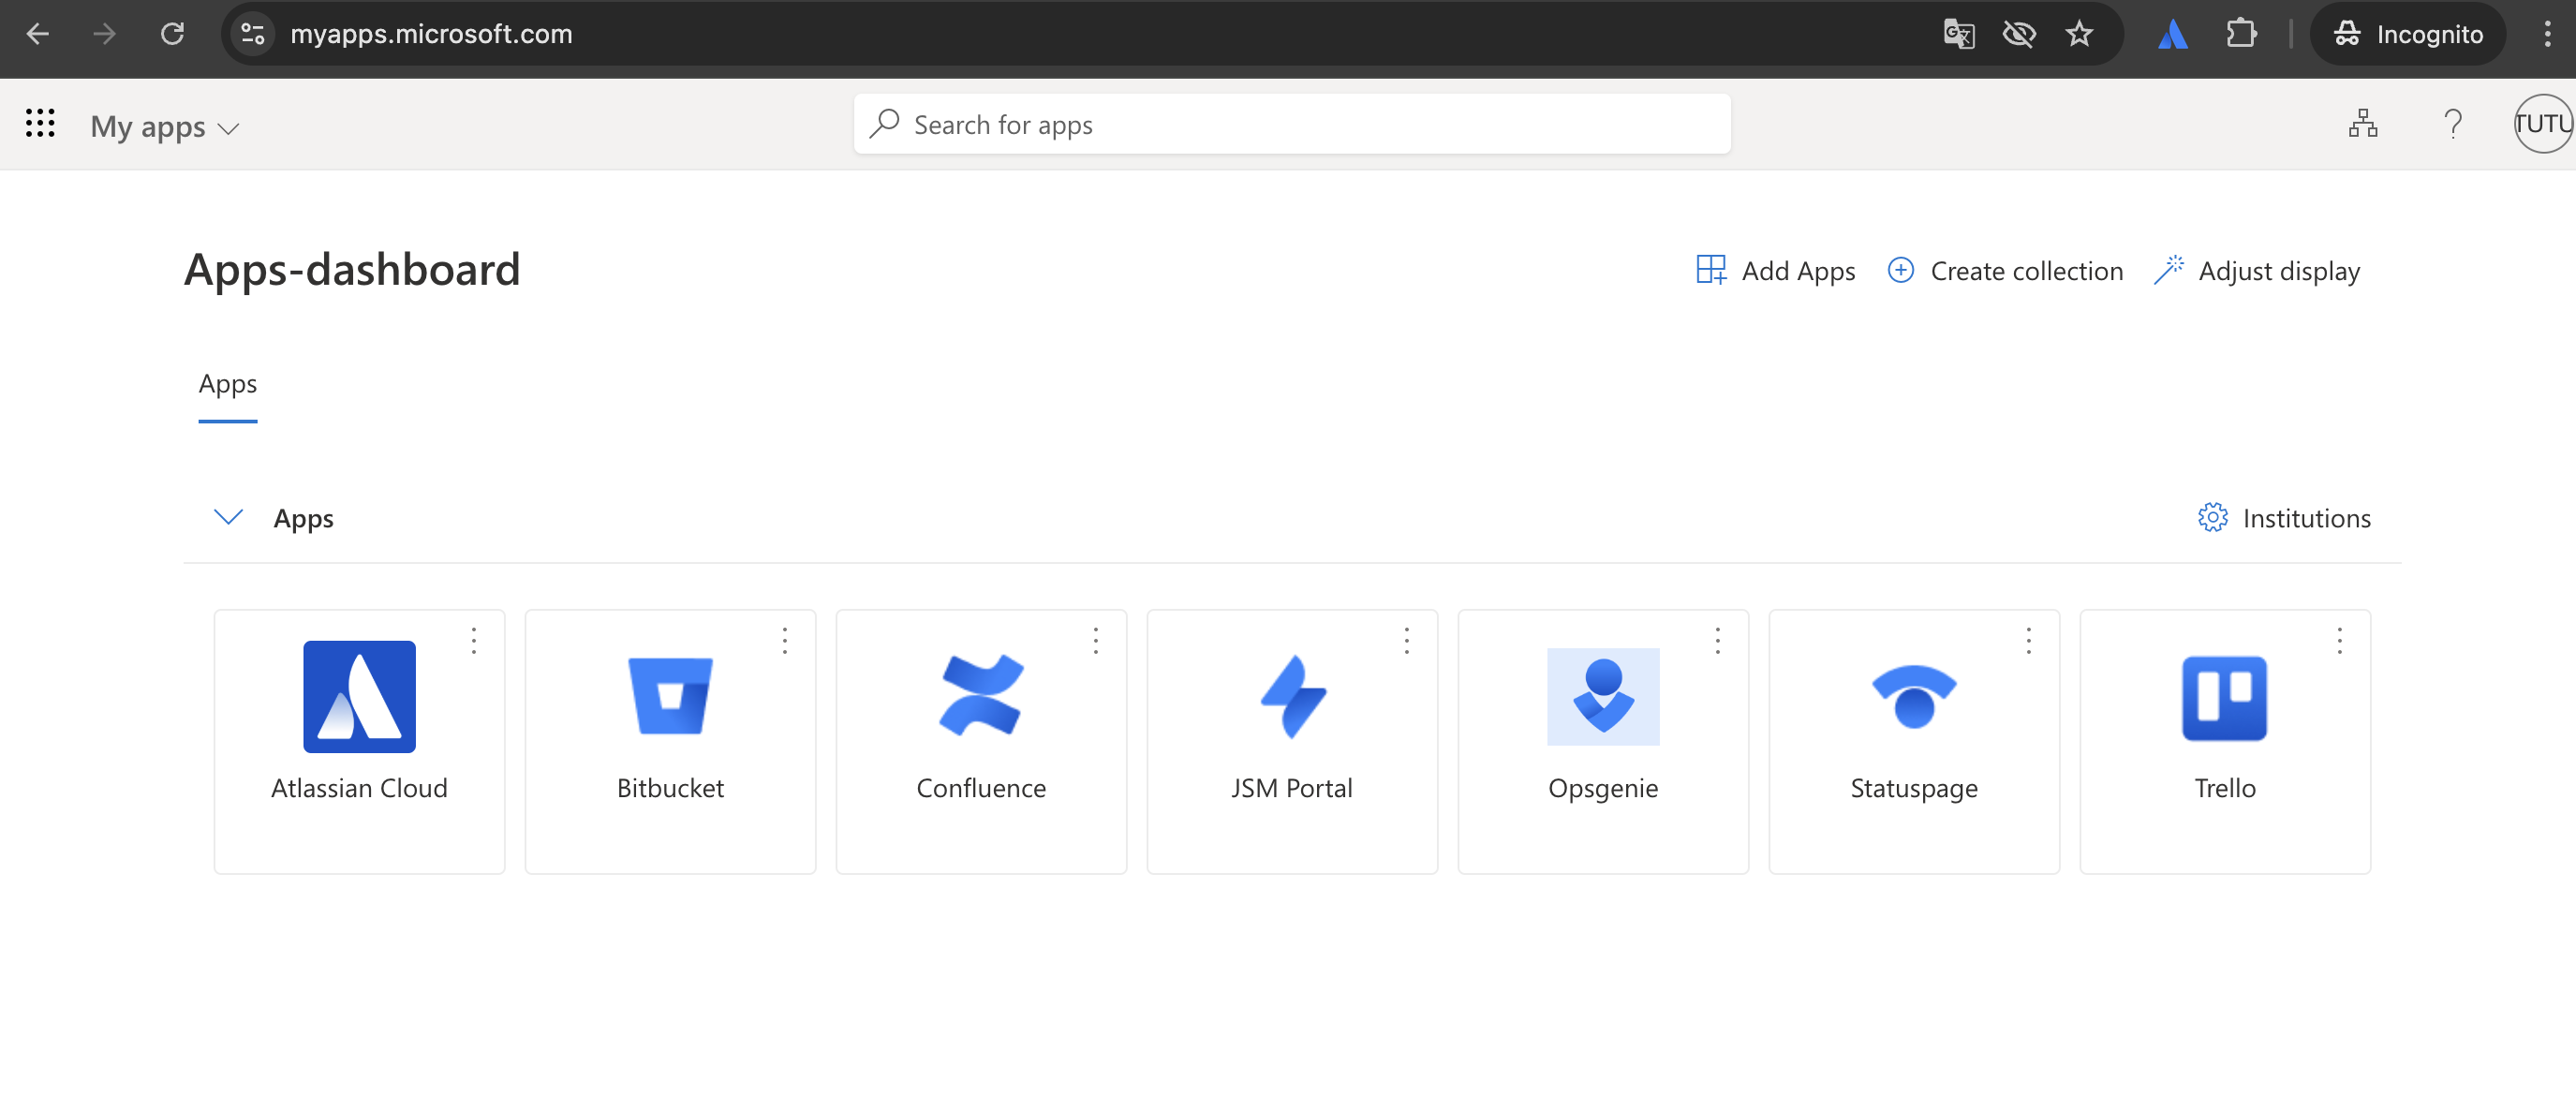Click the Institutions gear icon
The height and width of the screenshot is (1096, 2576).
coord(2212,517)
